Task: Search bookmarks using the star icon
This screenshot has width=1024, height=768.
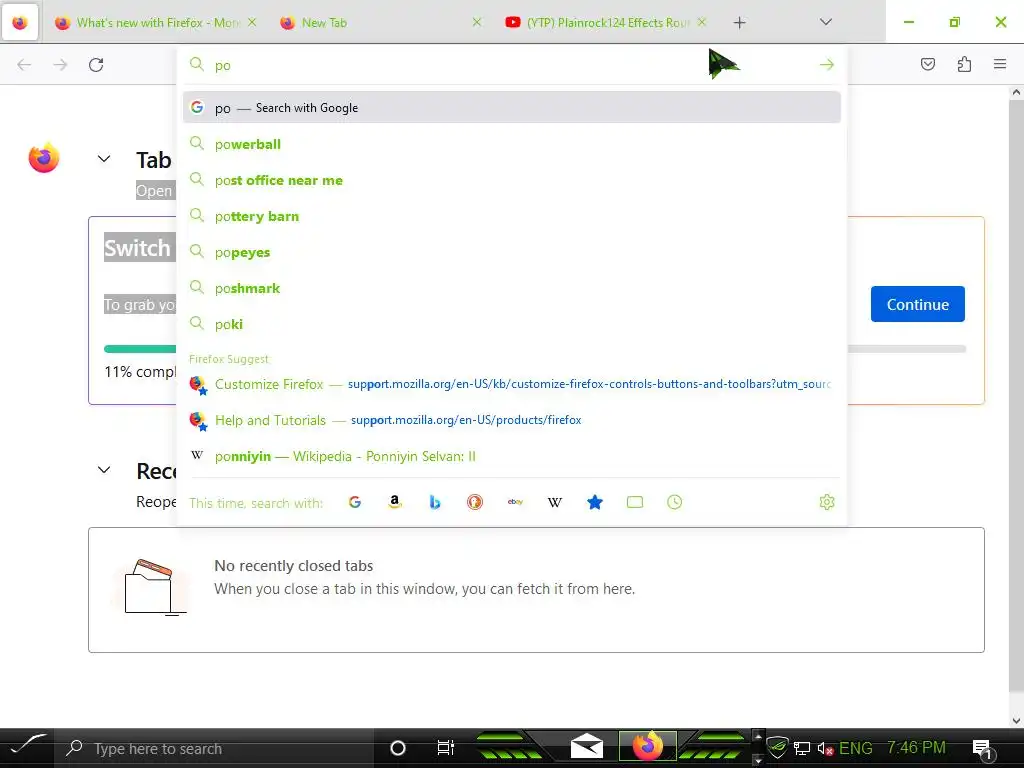Action: 595,502
